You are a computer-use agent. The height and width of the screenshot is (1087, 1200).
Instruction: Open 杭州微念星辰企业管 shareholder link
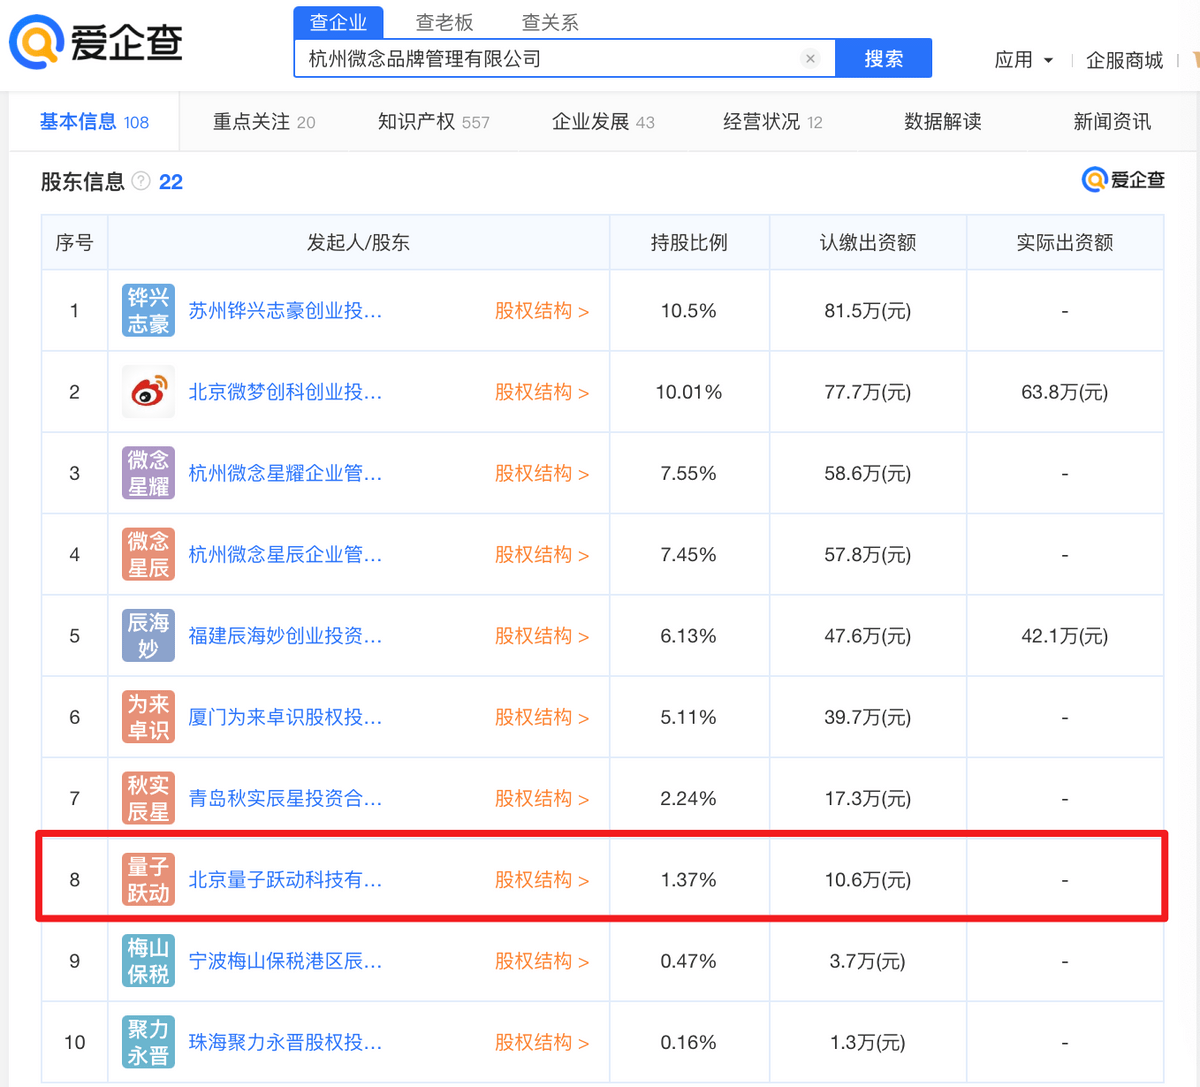(285, 555)
